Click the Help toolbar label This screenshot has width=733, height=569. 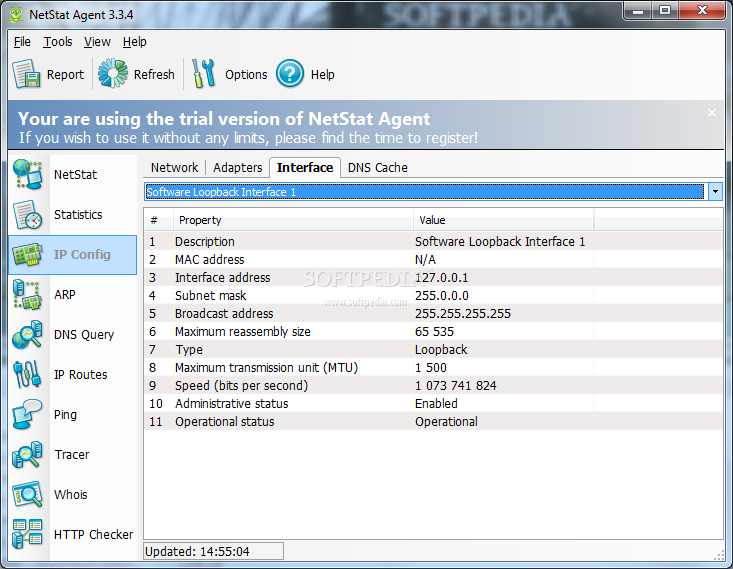(x=323, y=75)
